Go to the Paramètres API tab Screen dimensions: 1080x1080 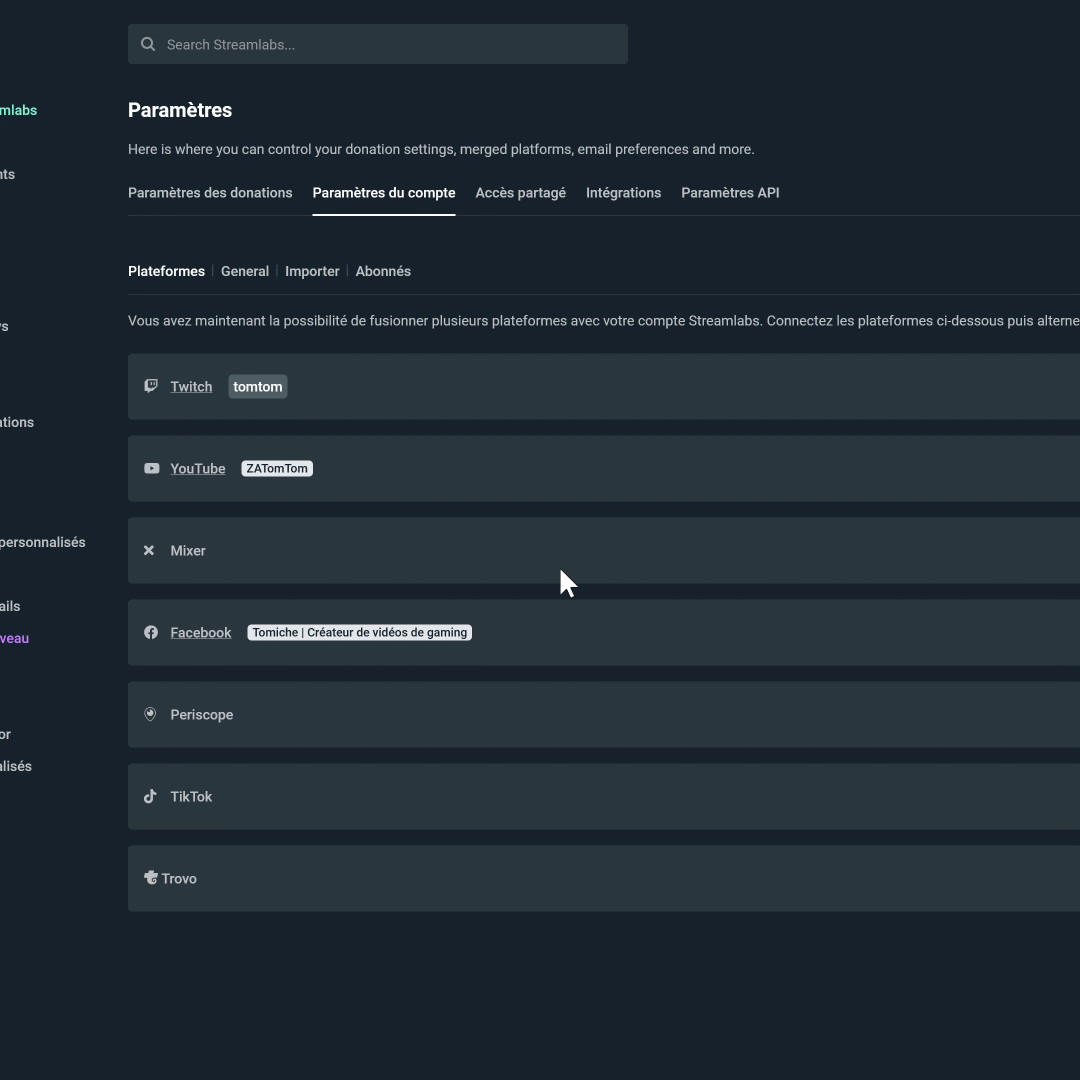click(730, 193)
